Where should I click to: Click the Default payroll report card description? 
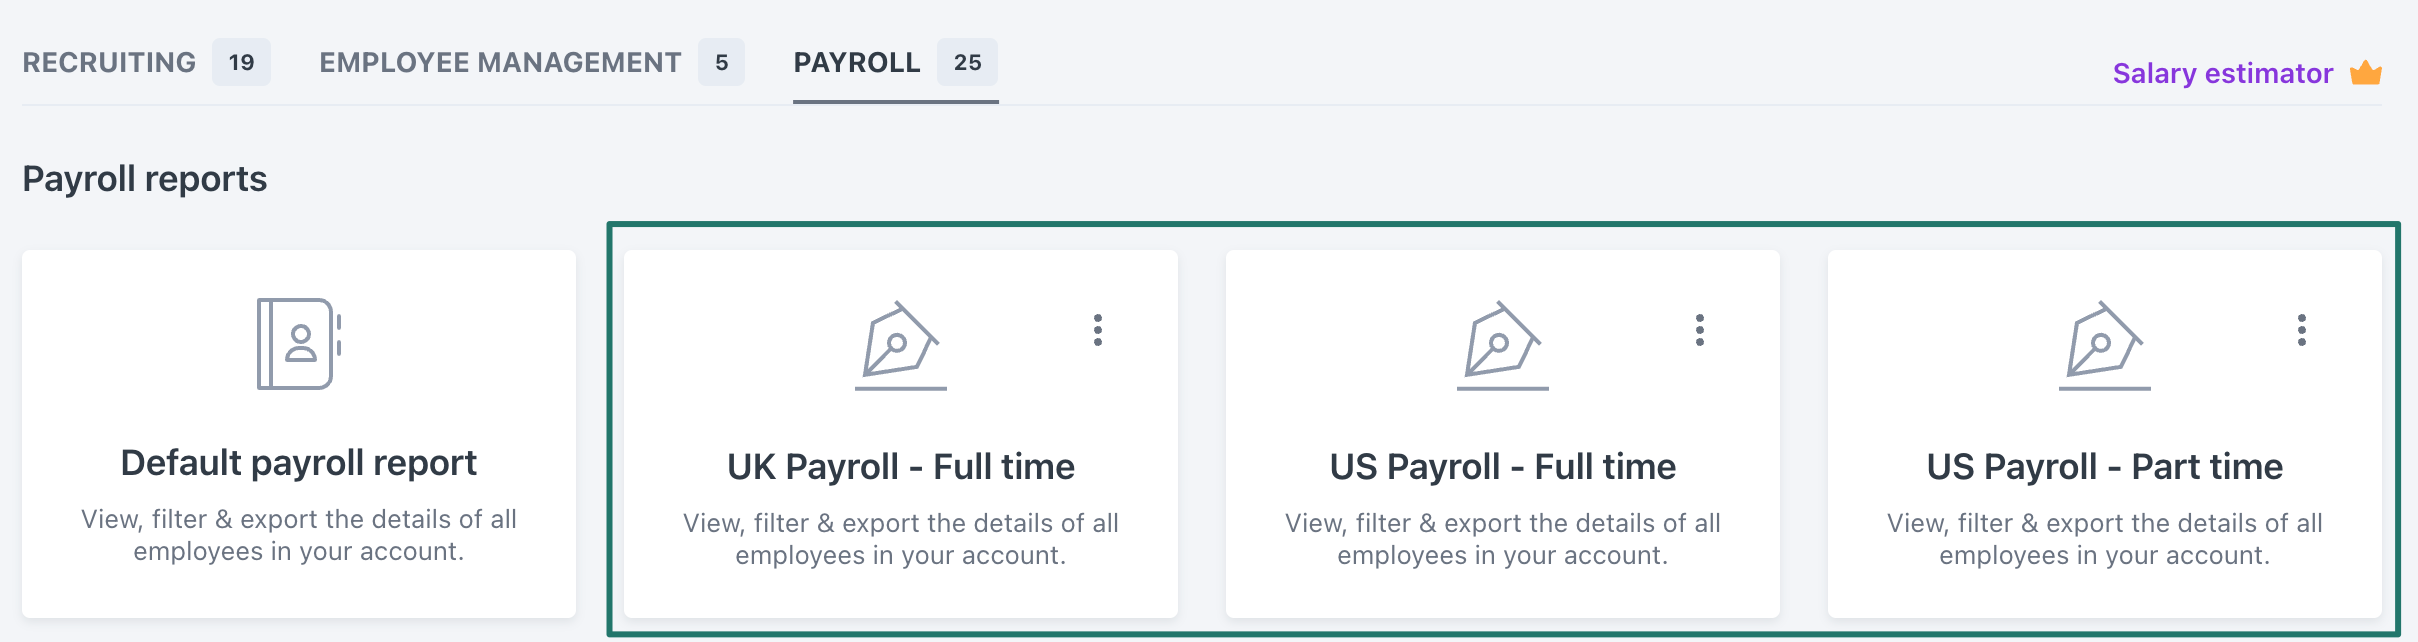[x=299, y=535]
